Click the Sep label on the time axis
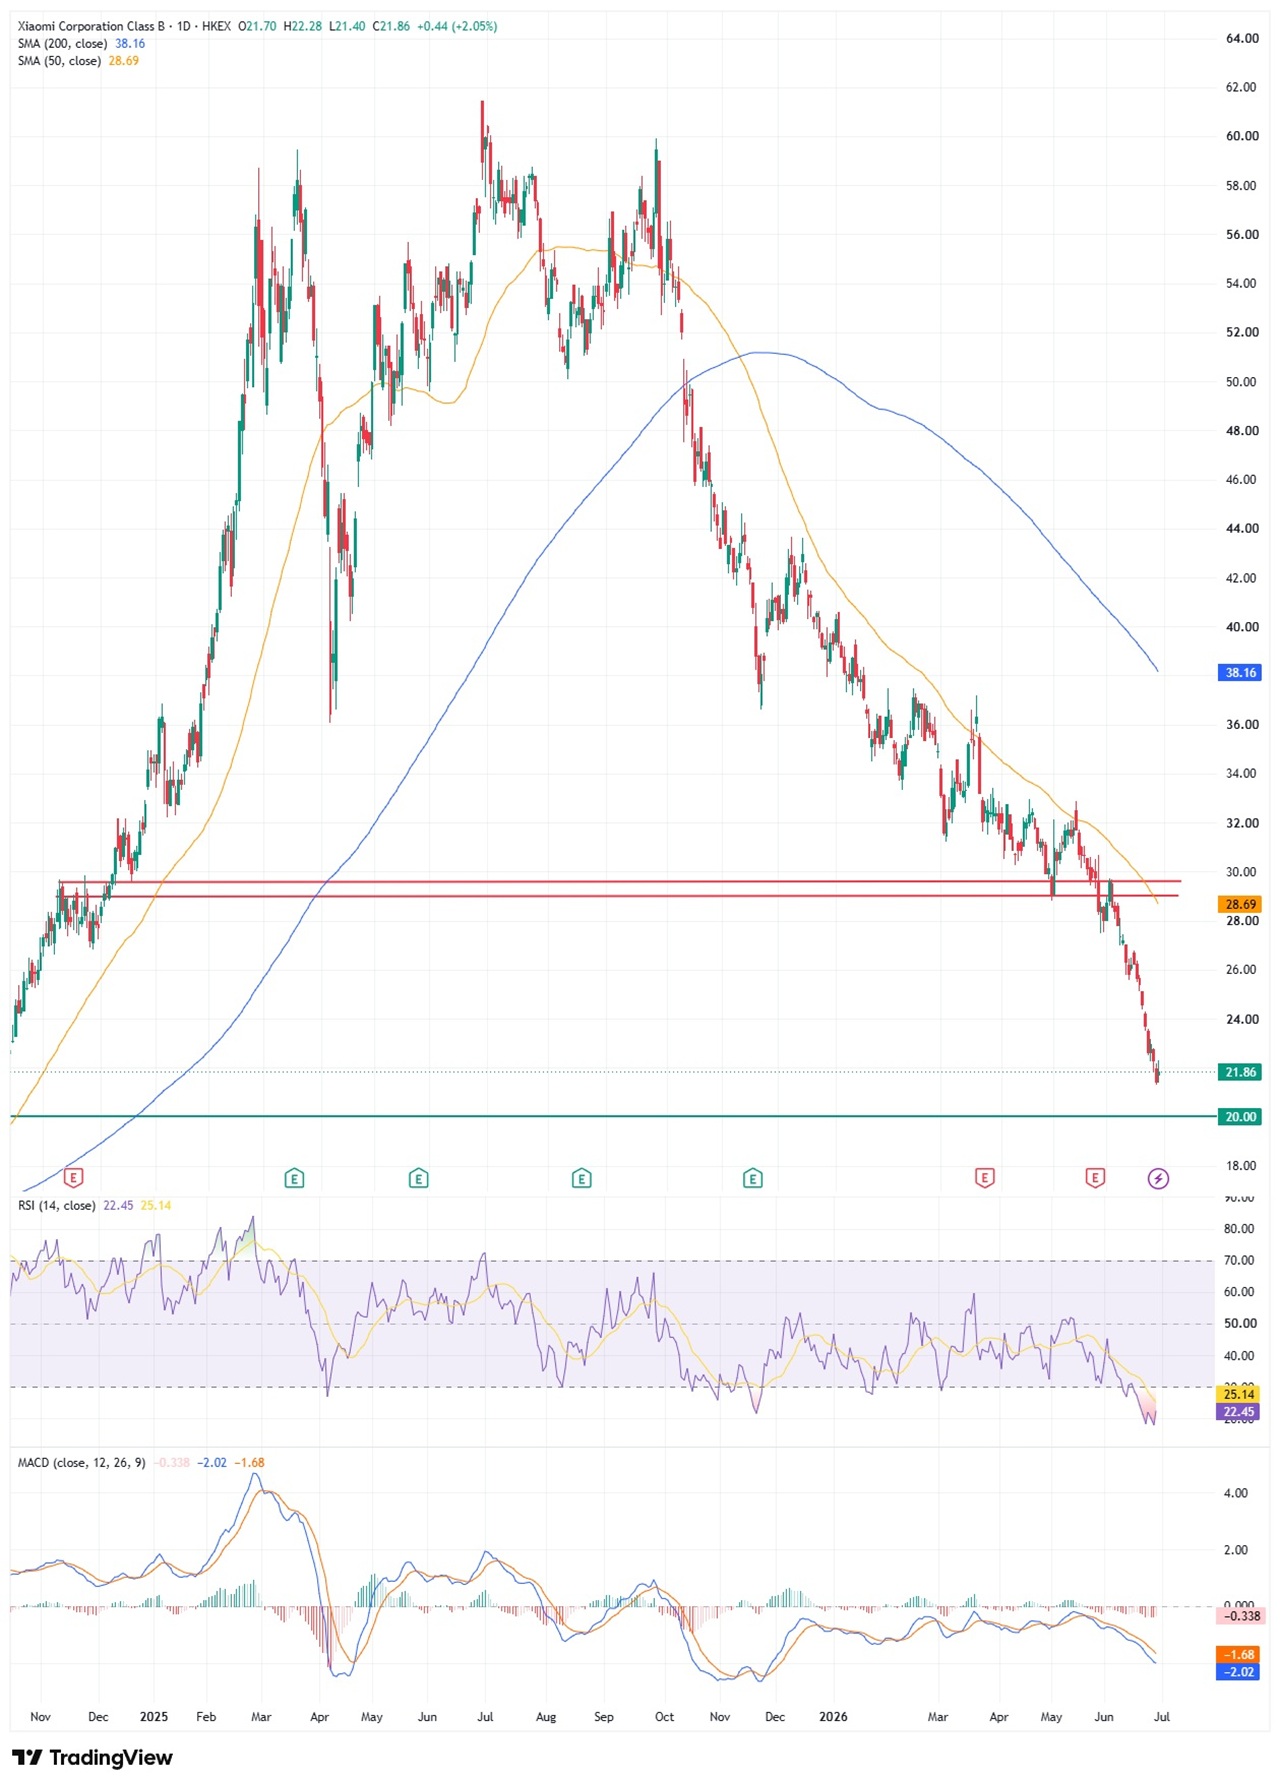Image resolution: width=1280 pixels, height=1777 pixels. click(604, 1717)
